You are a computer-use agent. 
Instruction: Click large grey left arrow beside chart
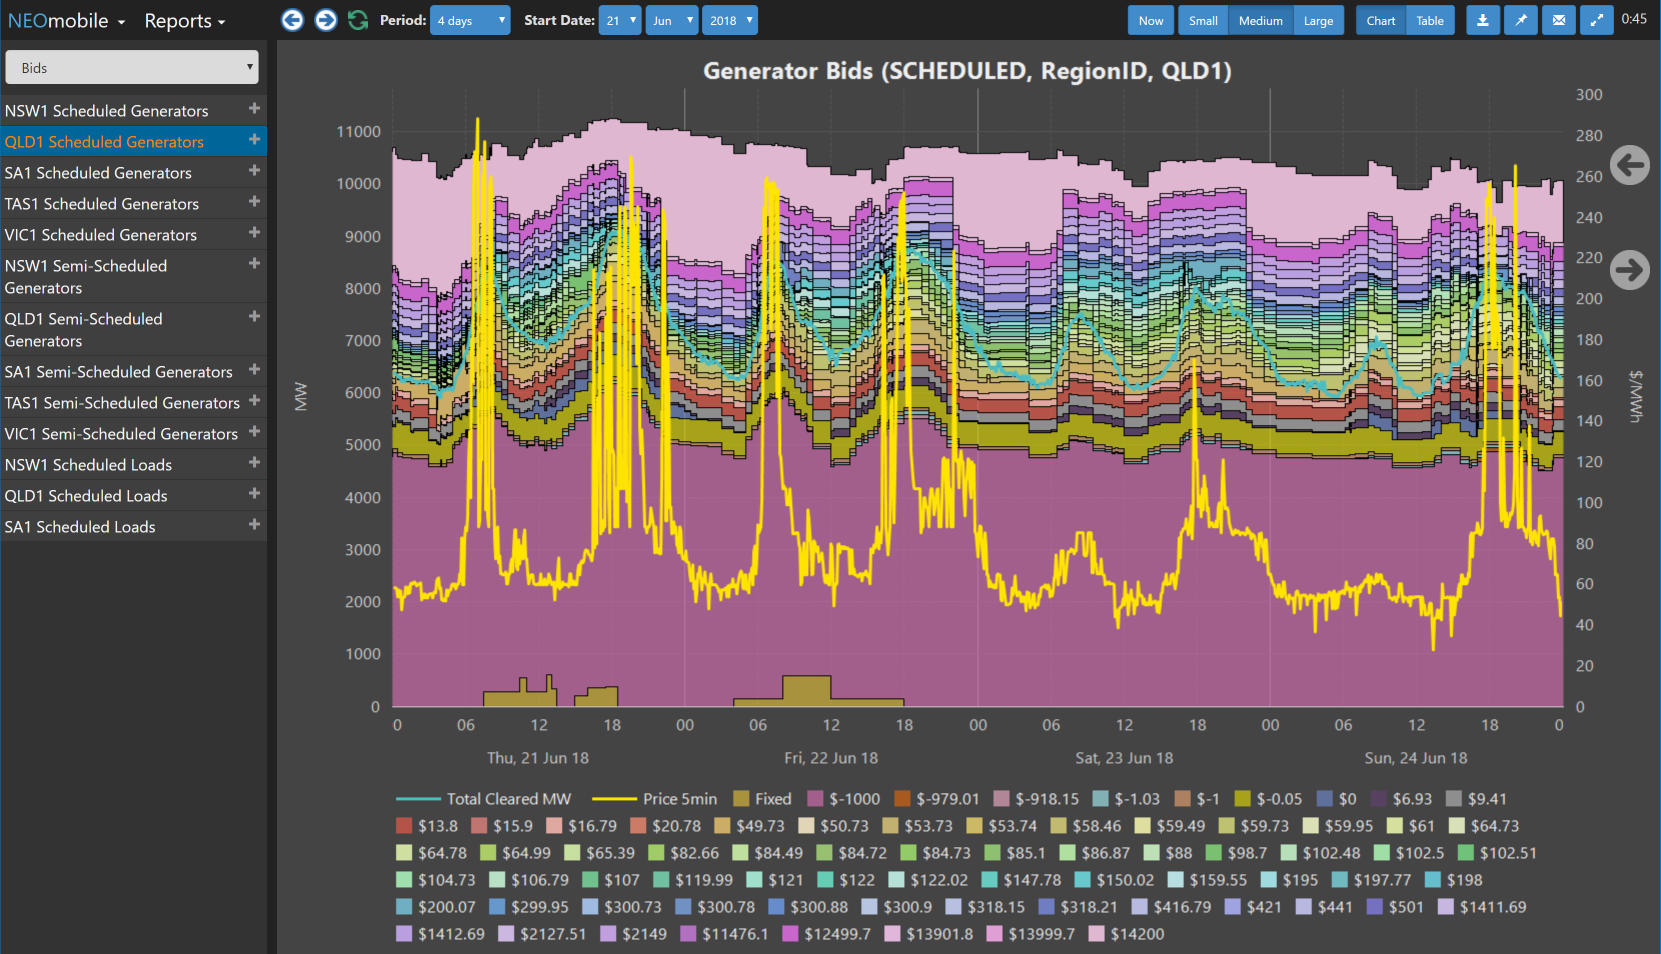click(x=1630, y=165)
